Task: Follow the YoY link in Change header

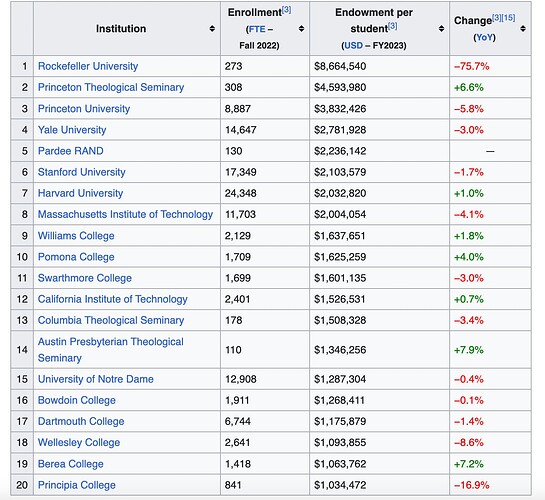Action: [485, 37]
